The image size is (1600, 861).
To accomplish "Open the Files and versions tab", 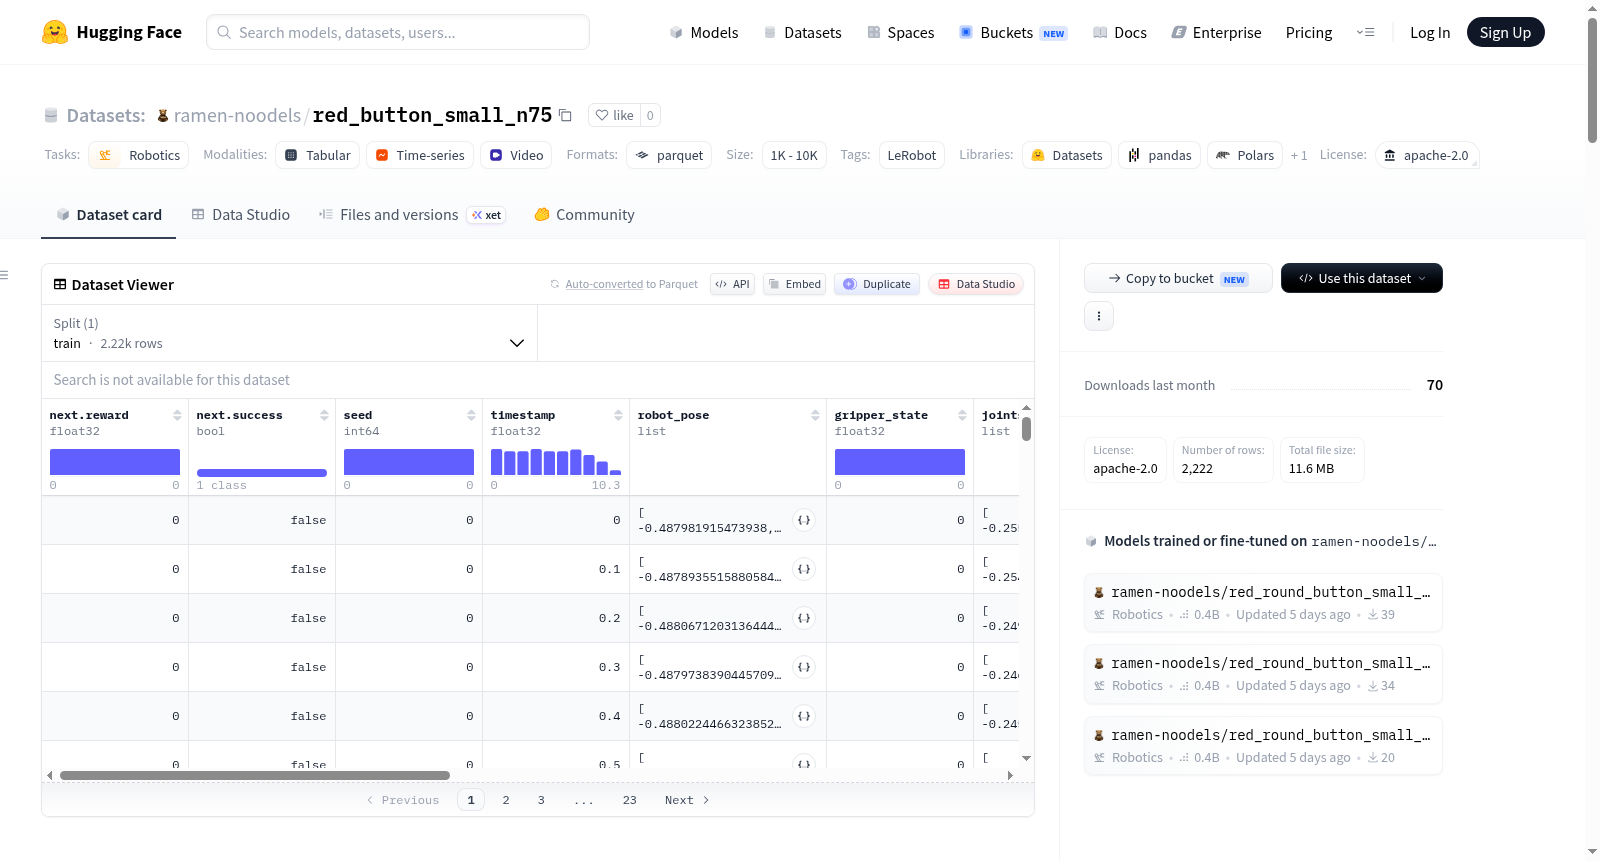I will point(411,215).
